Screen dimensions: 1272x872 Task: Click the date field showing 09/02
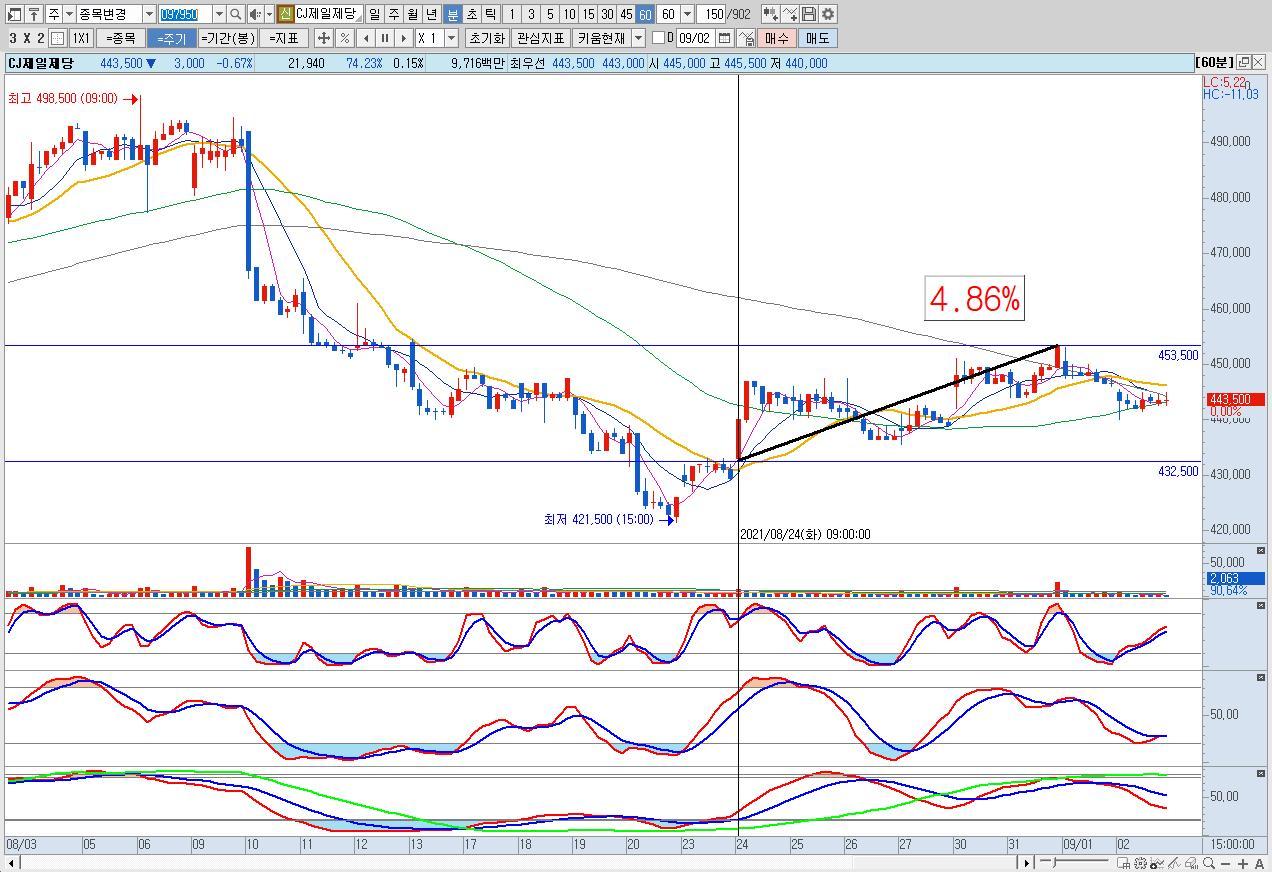click(695, 38)
